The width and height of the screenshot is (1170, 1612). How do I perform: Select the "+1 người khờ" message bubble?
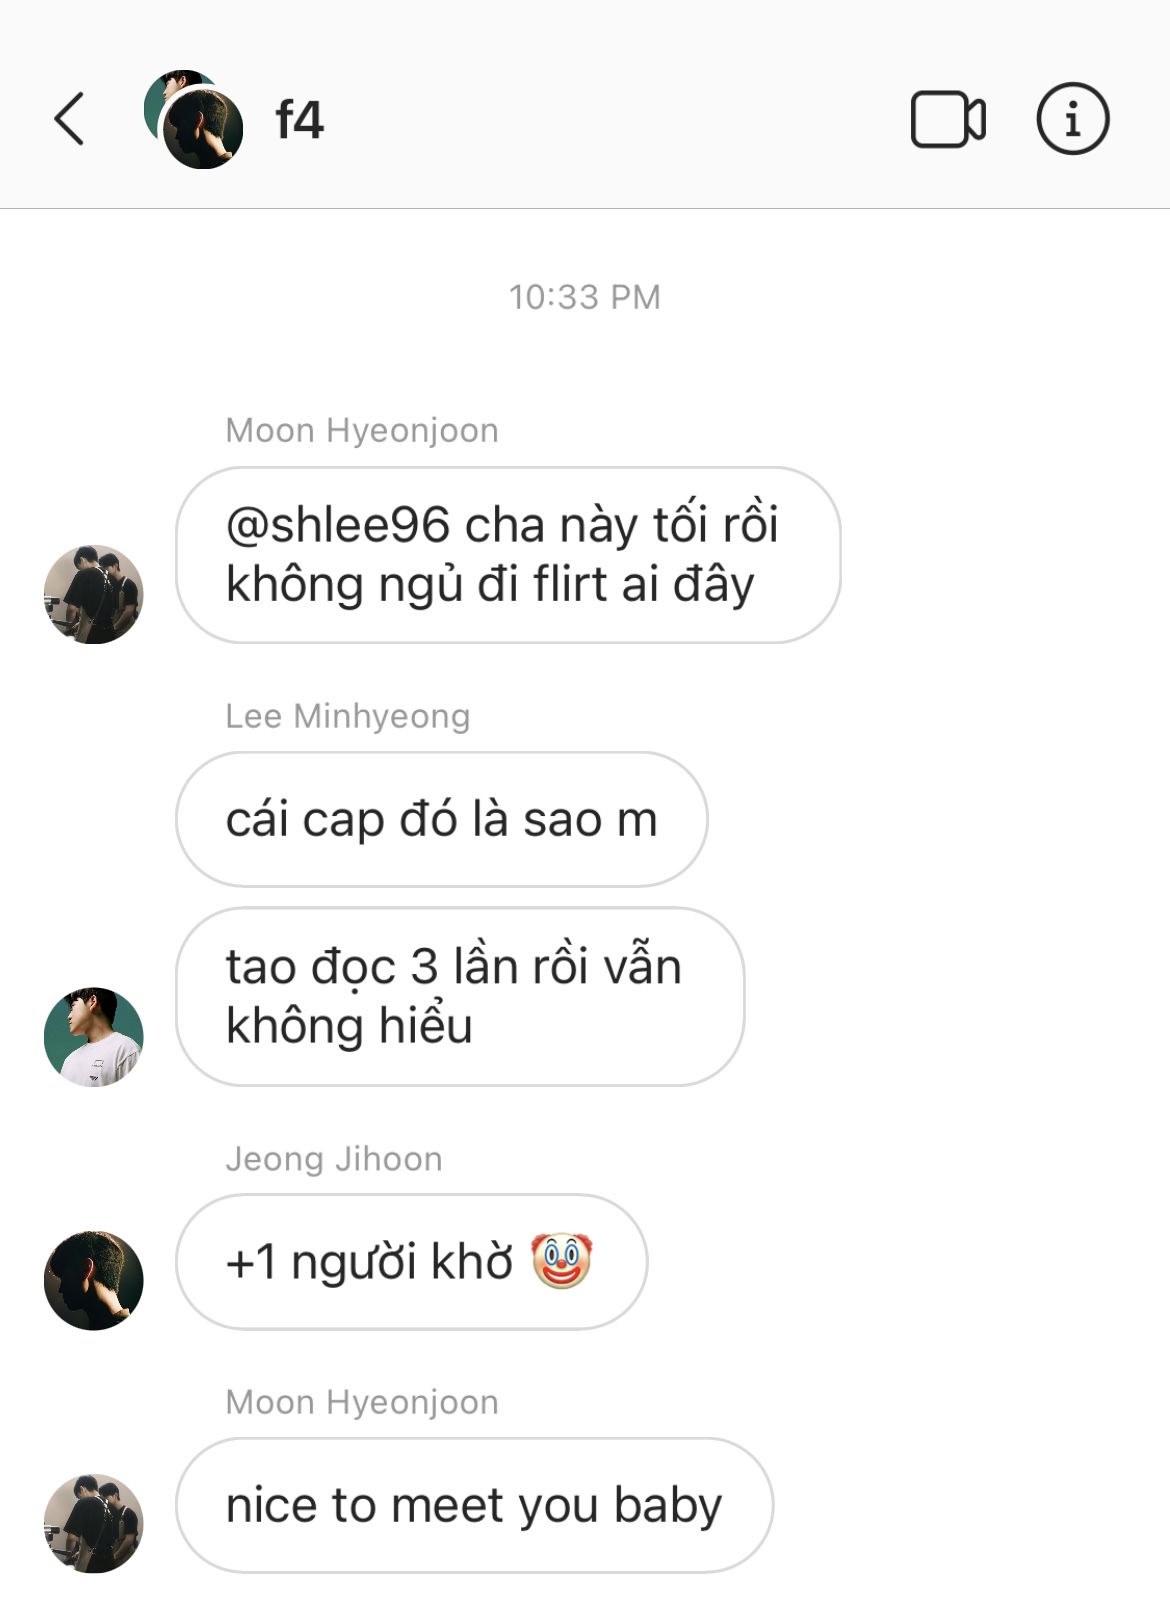[x=412, y=1262]
